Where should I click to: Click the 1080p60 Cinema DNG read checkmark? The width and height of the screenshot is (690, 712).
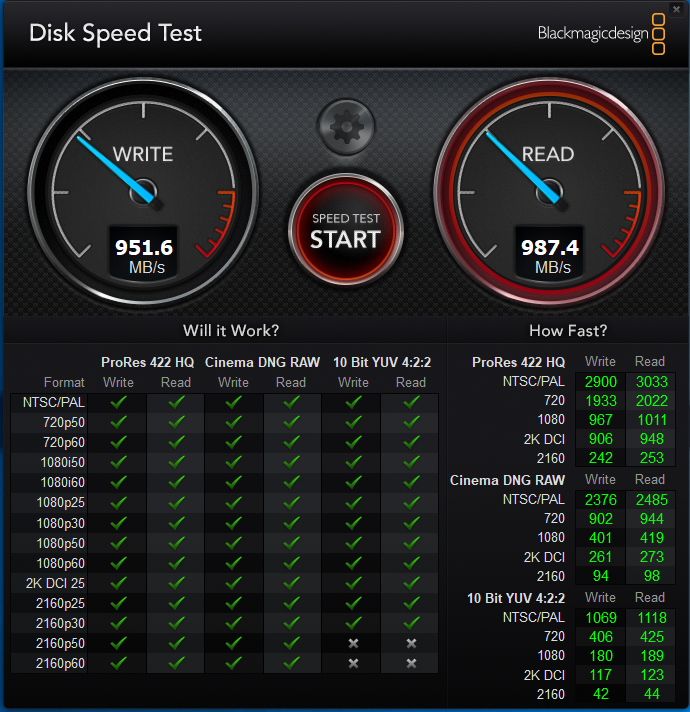pyautogui.click(x=291, y=563)
